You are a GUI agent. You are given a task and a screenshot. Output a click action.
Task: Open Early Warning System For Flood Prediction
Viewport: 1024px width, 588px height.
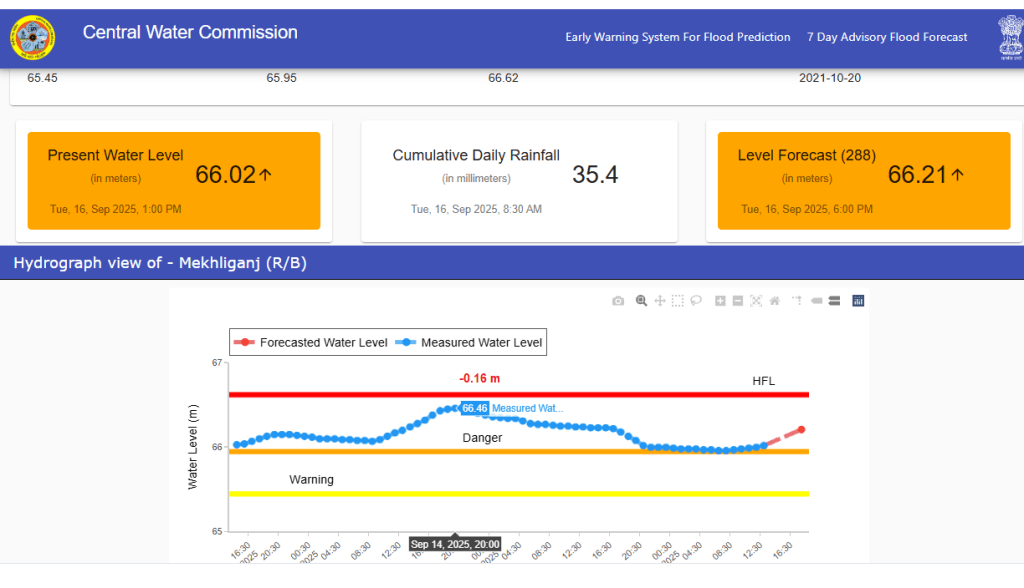678,37
